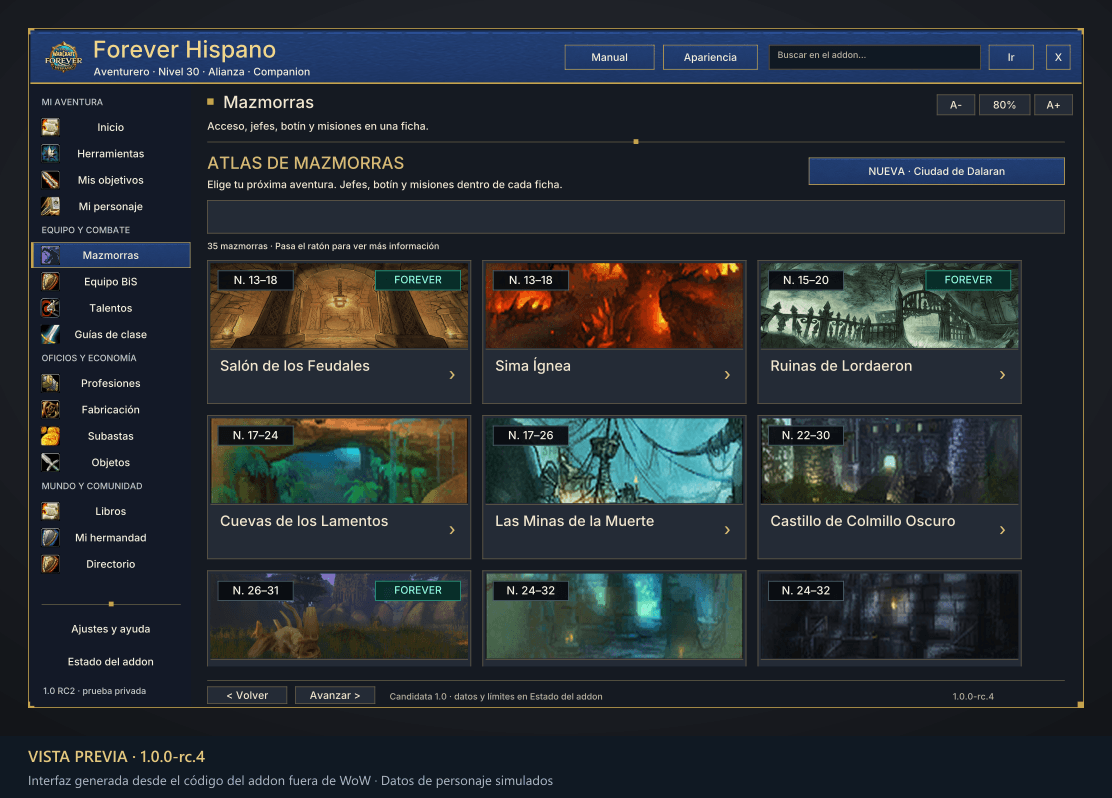Viewport: 1112px width, 798px height.
Task: Close the addon with X button
Action: pos(1058,57)
